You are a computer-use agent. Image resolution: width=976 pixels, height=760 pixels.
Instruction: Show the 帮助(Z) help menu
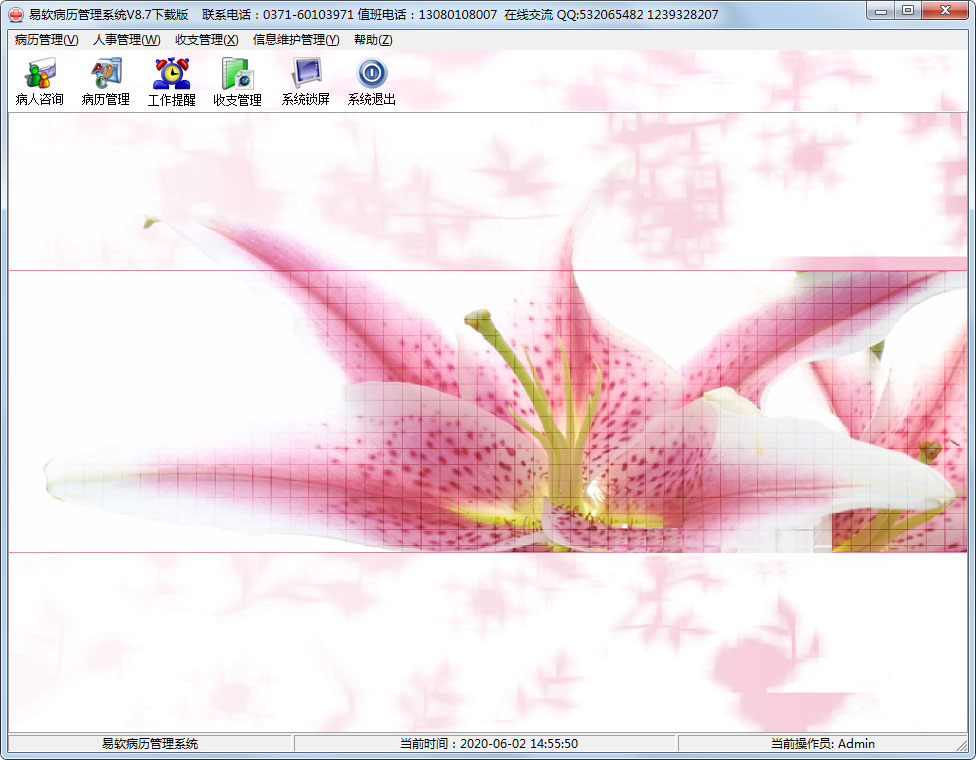pos(373,40)
